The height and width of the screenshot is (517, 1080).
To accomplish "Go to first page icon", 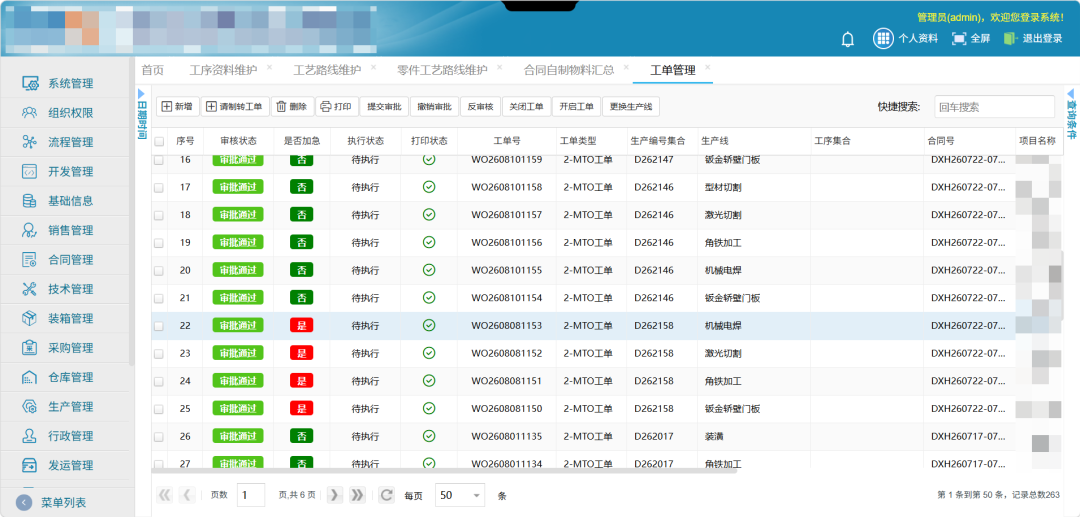I will (x=165, y=494).
